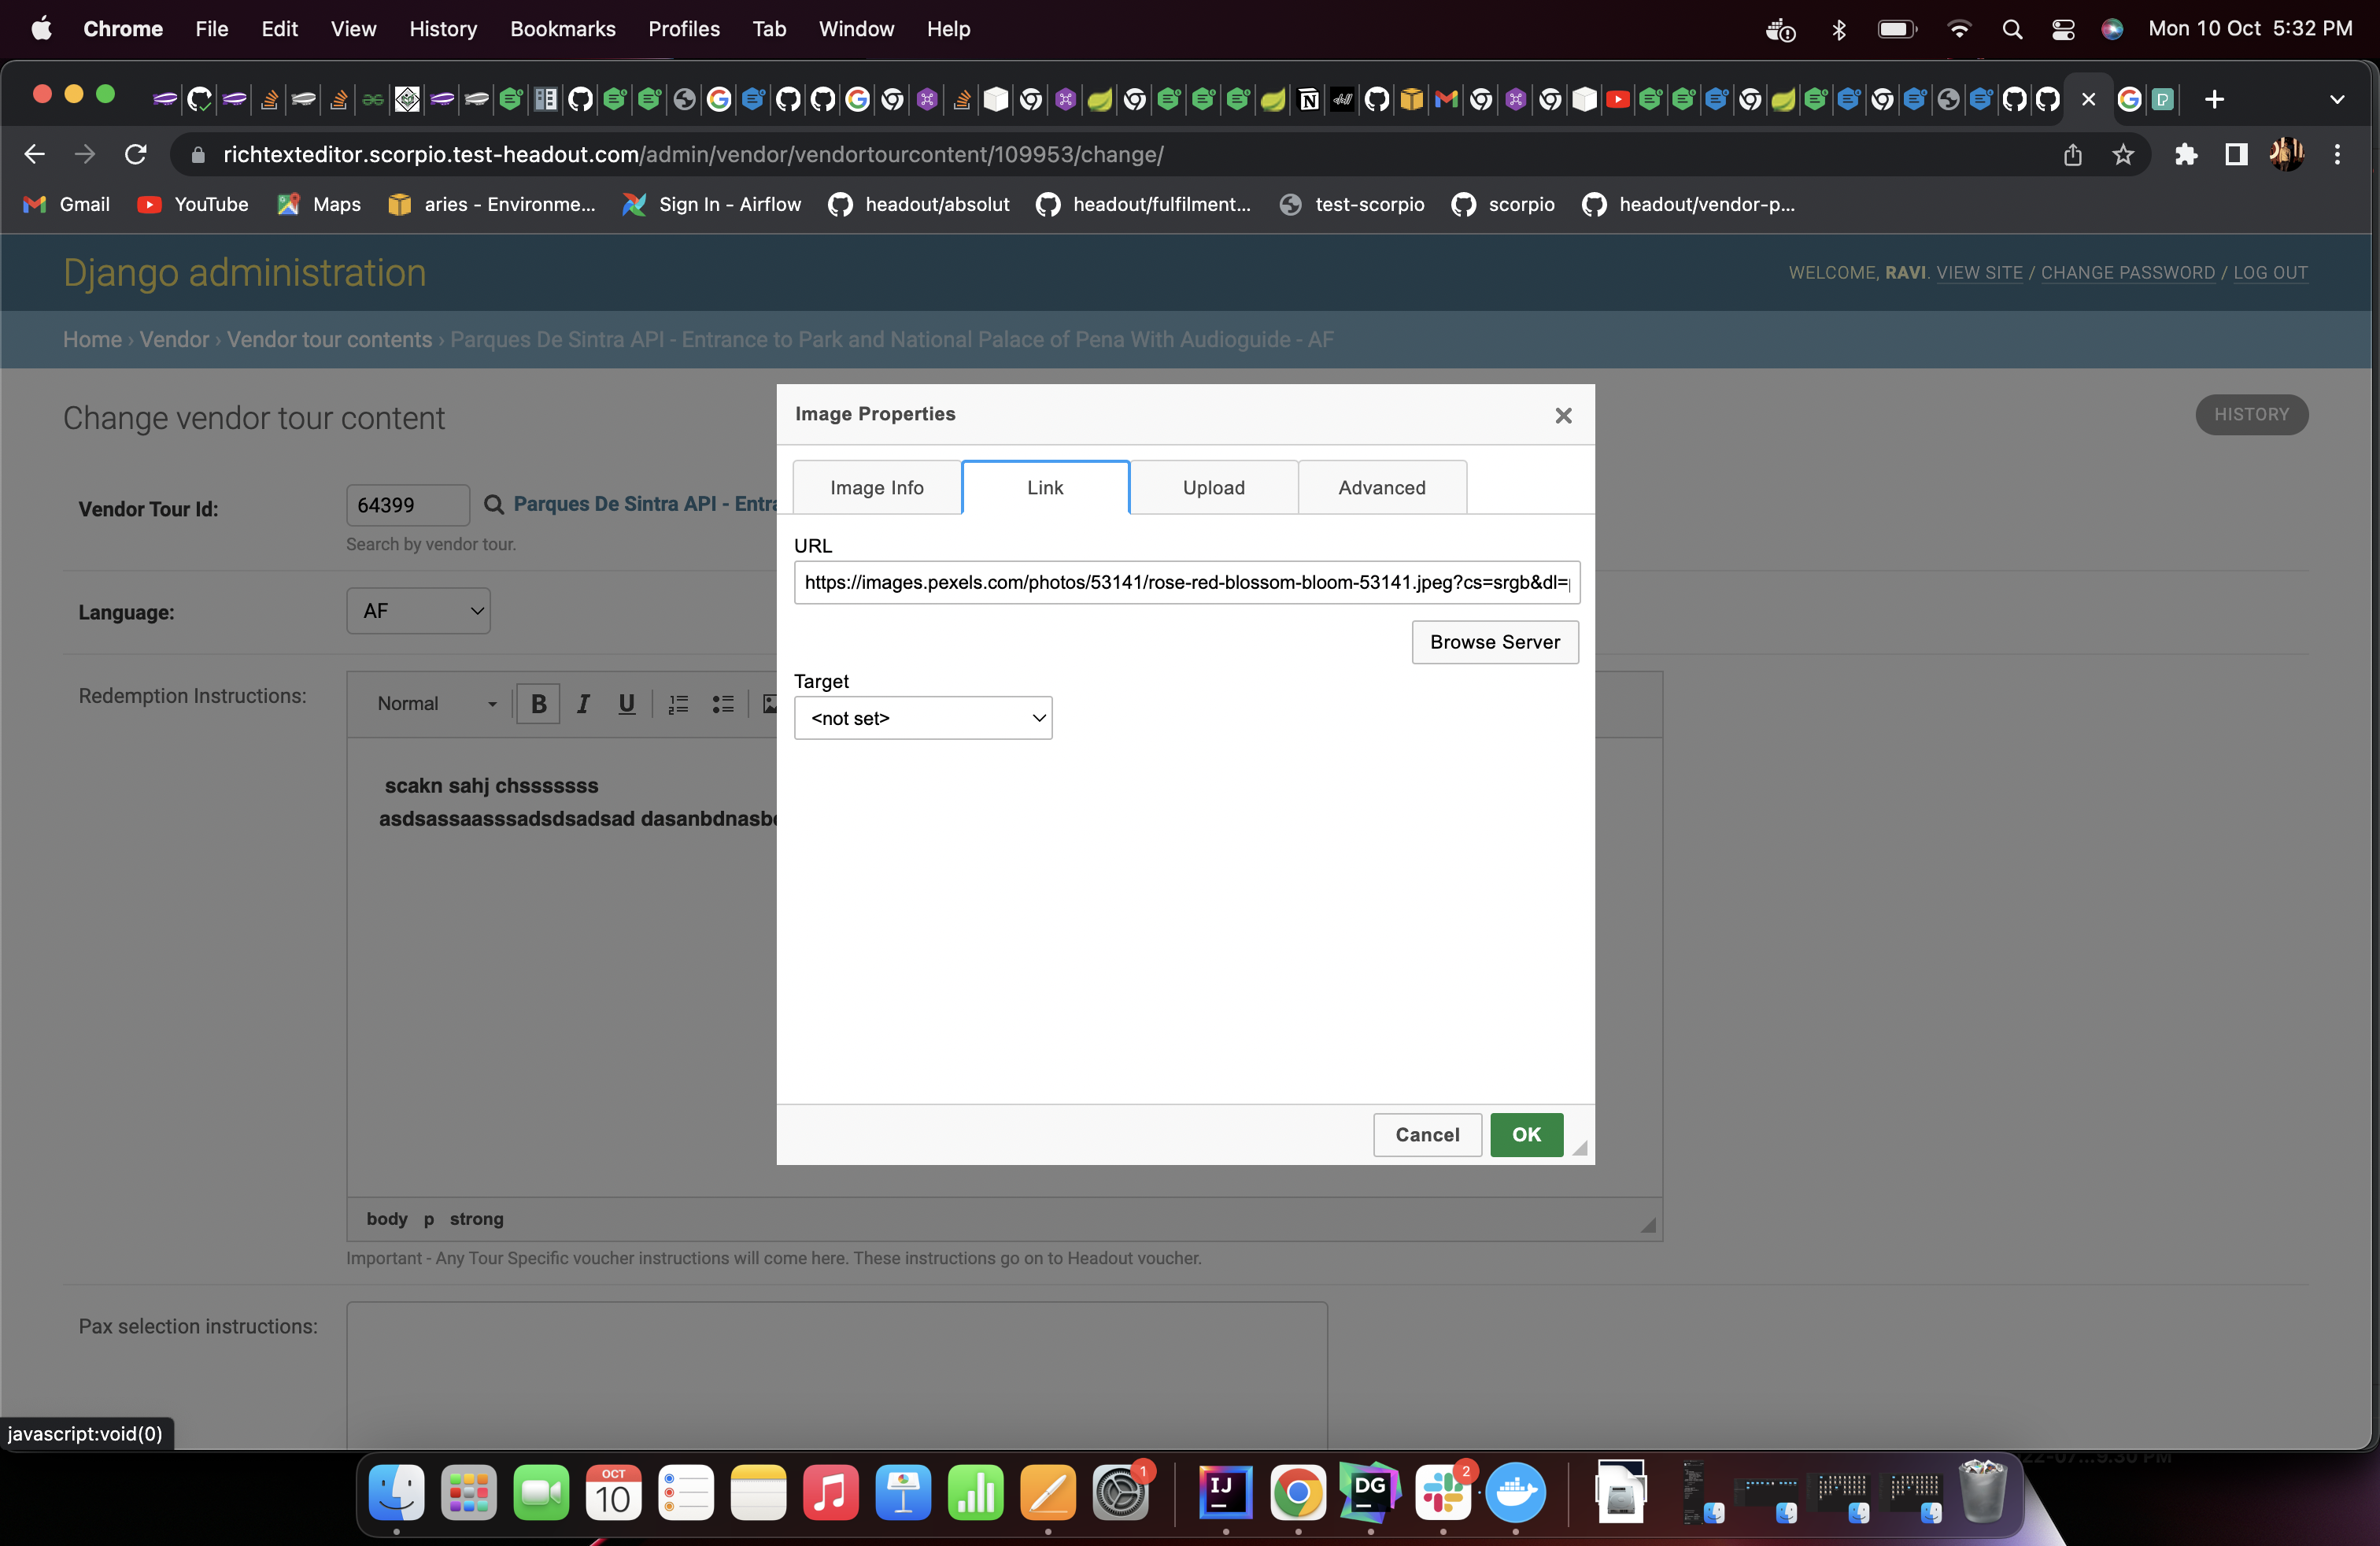The image size is (2380, 1546).
Task: Open Chrome extensions puzzle icon
Action: (2186, 154)
